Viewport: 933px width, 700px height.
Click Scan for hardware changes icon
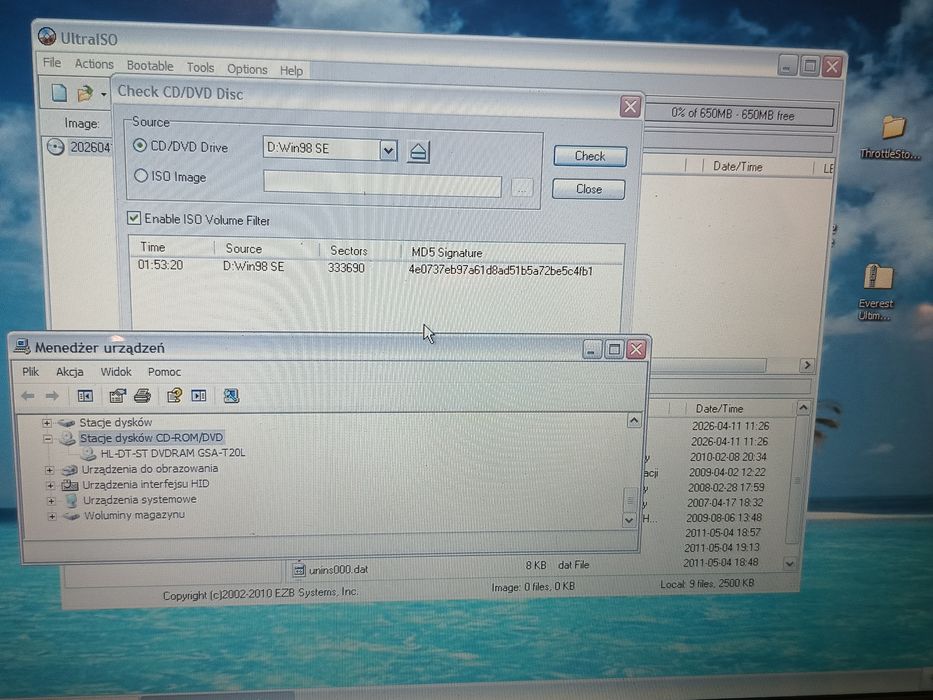point(231,396)
